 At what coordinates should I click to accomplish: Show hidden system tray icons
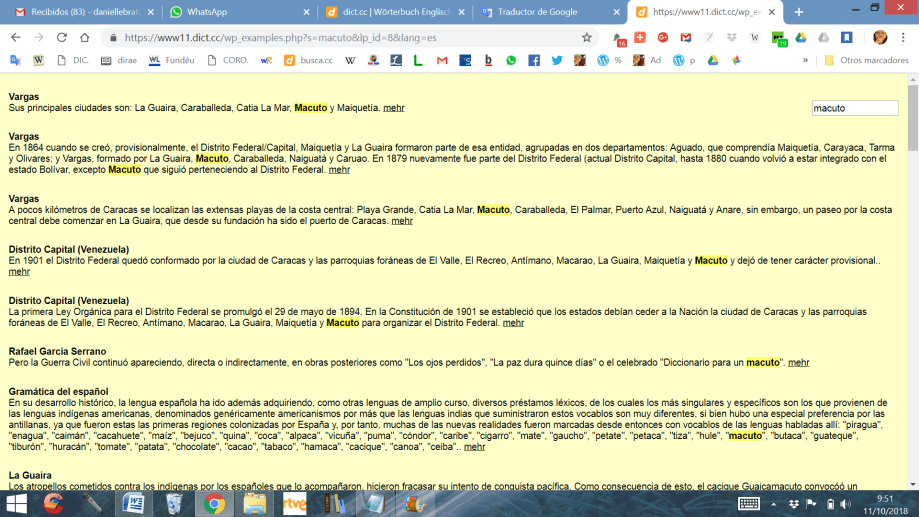click(776, 503)
